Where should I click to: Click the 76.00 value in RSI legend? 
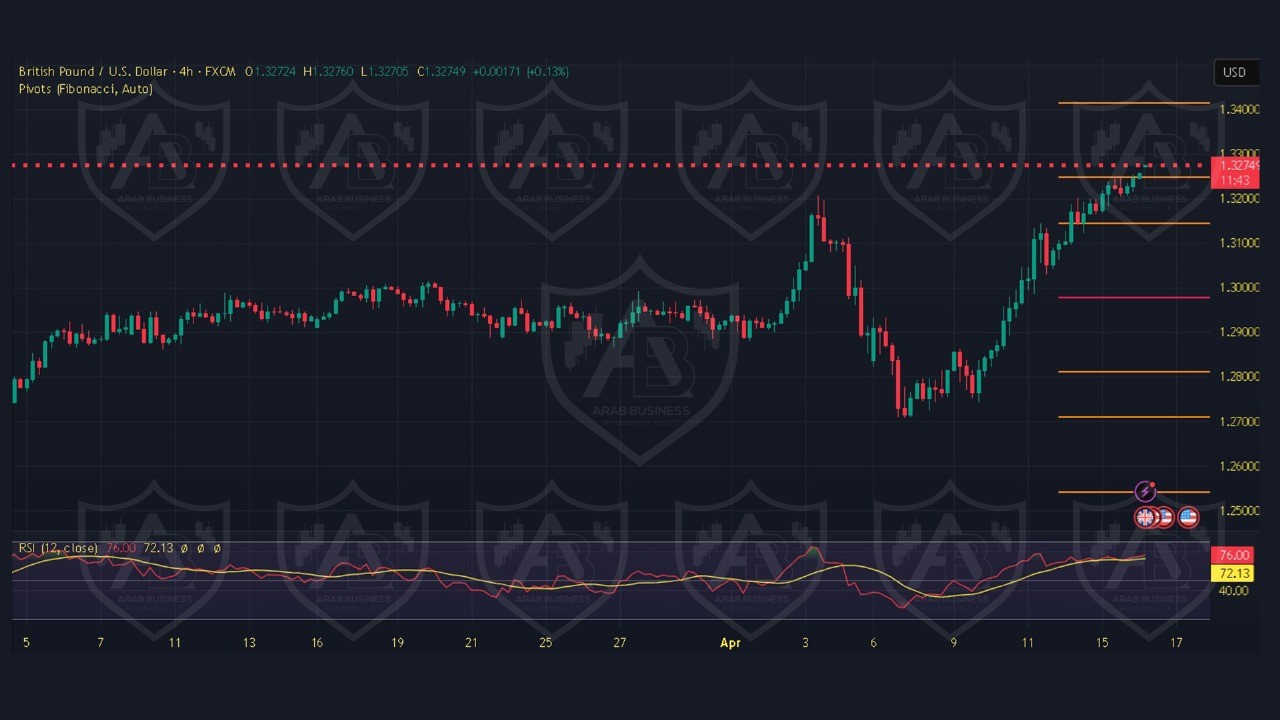coord(121,548)
